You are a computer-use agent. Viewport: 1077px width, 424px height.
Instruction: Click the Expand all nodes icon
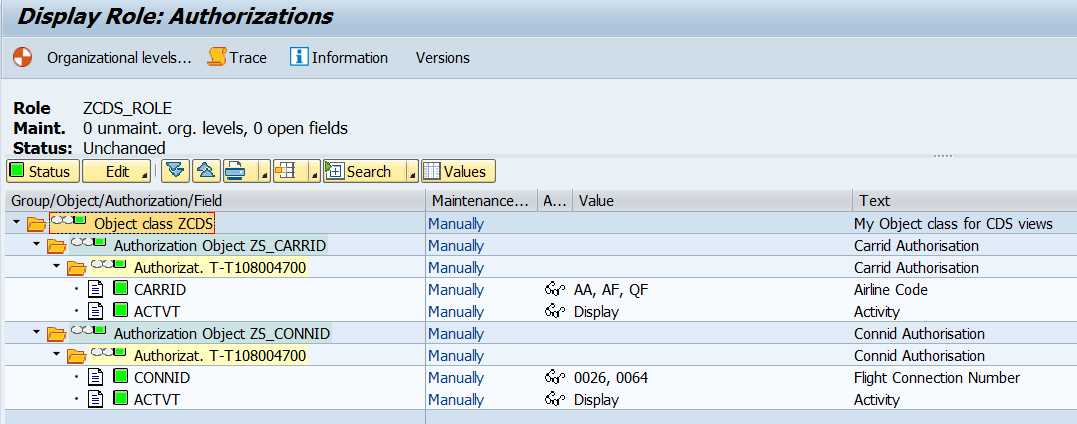[x=176, y=172]
